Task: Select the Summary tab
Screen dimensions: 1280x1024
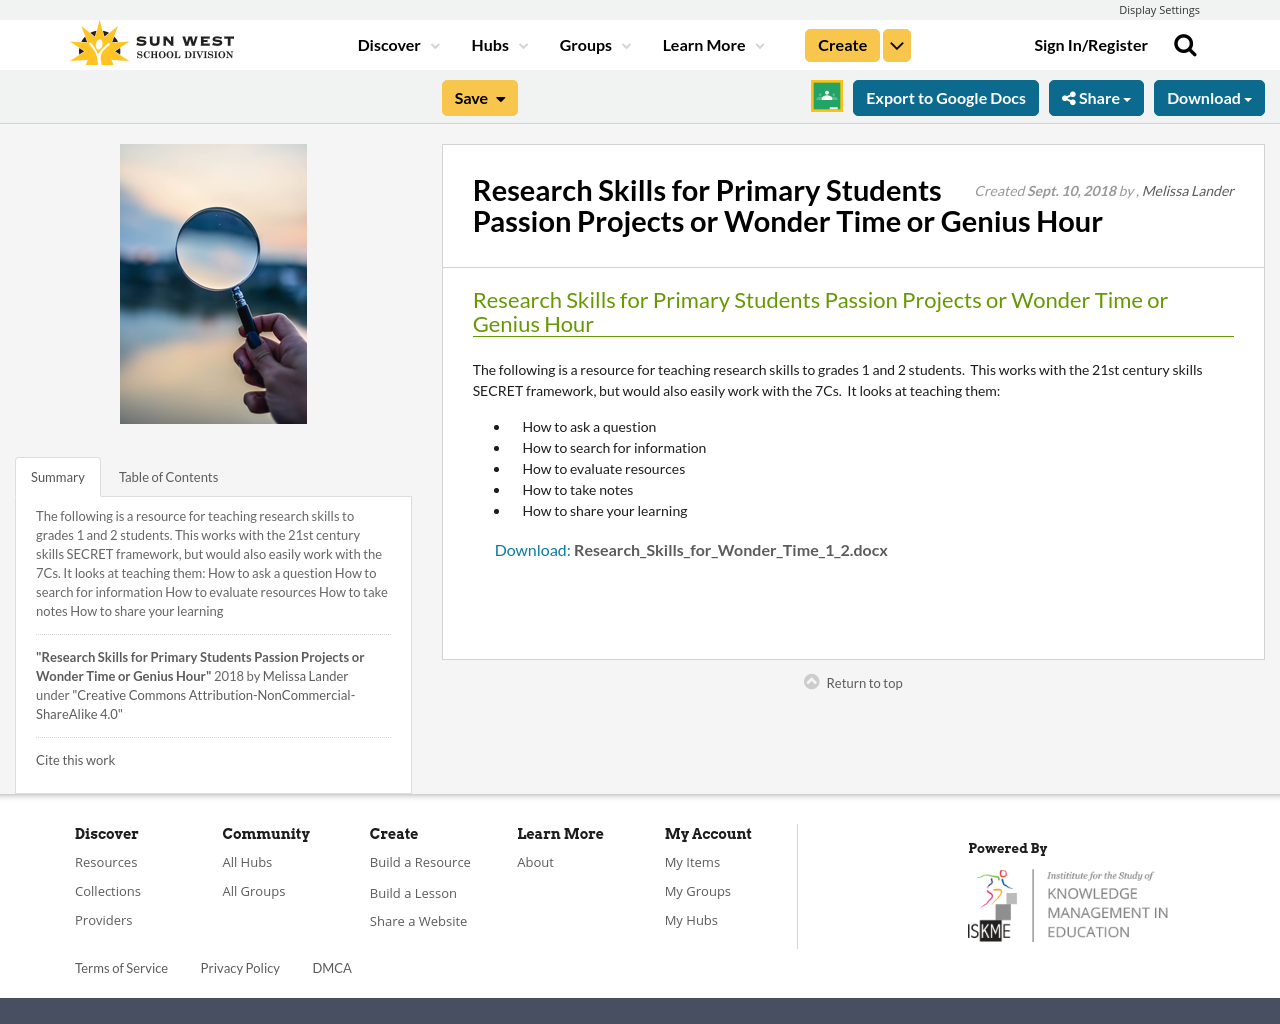Action: [57, 476]
